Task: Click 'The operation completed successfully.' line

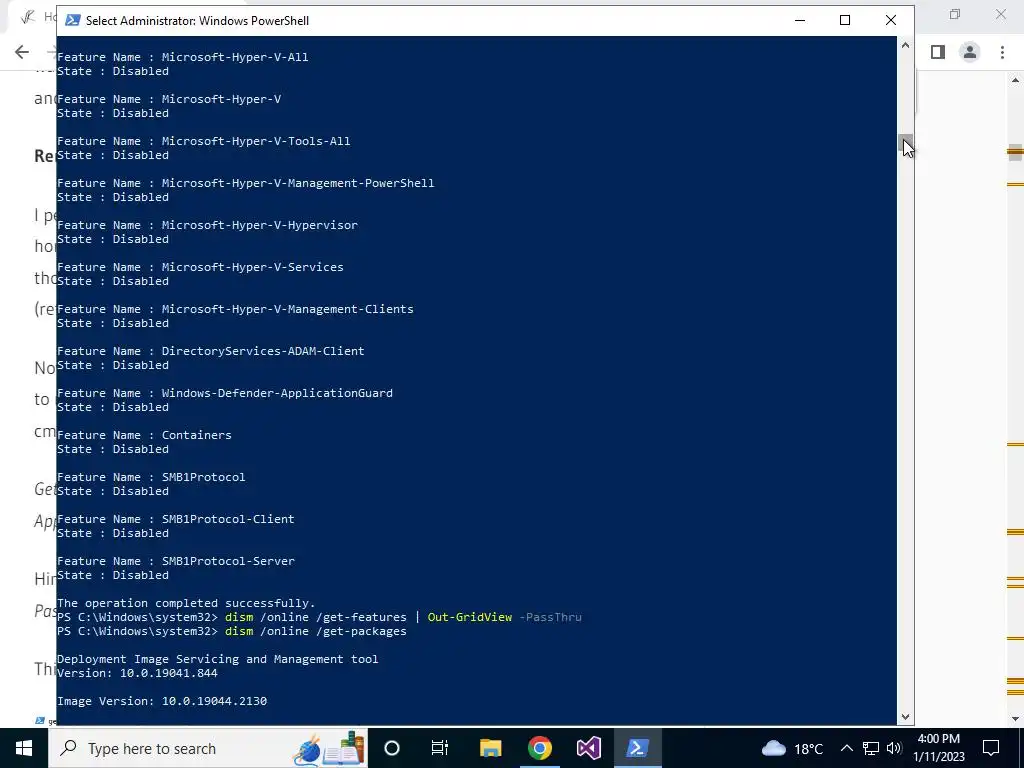Action: pos(186,603)
